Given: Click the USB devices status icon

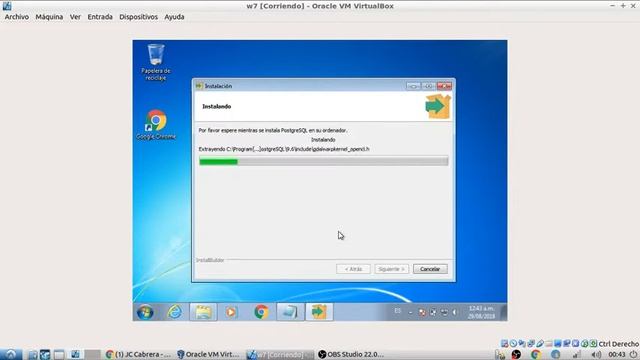Looking at the screenshot, I should click(x=540, y=344).
